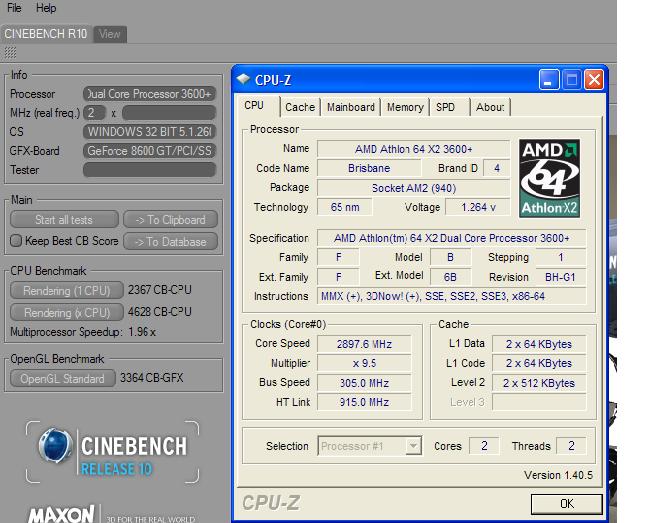This screenshot has height=523, width=669.
Task: Click the Level 2 value 2 x 512 KBytes
Action: (539, 383)
